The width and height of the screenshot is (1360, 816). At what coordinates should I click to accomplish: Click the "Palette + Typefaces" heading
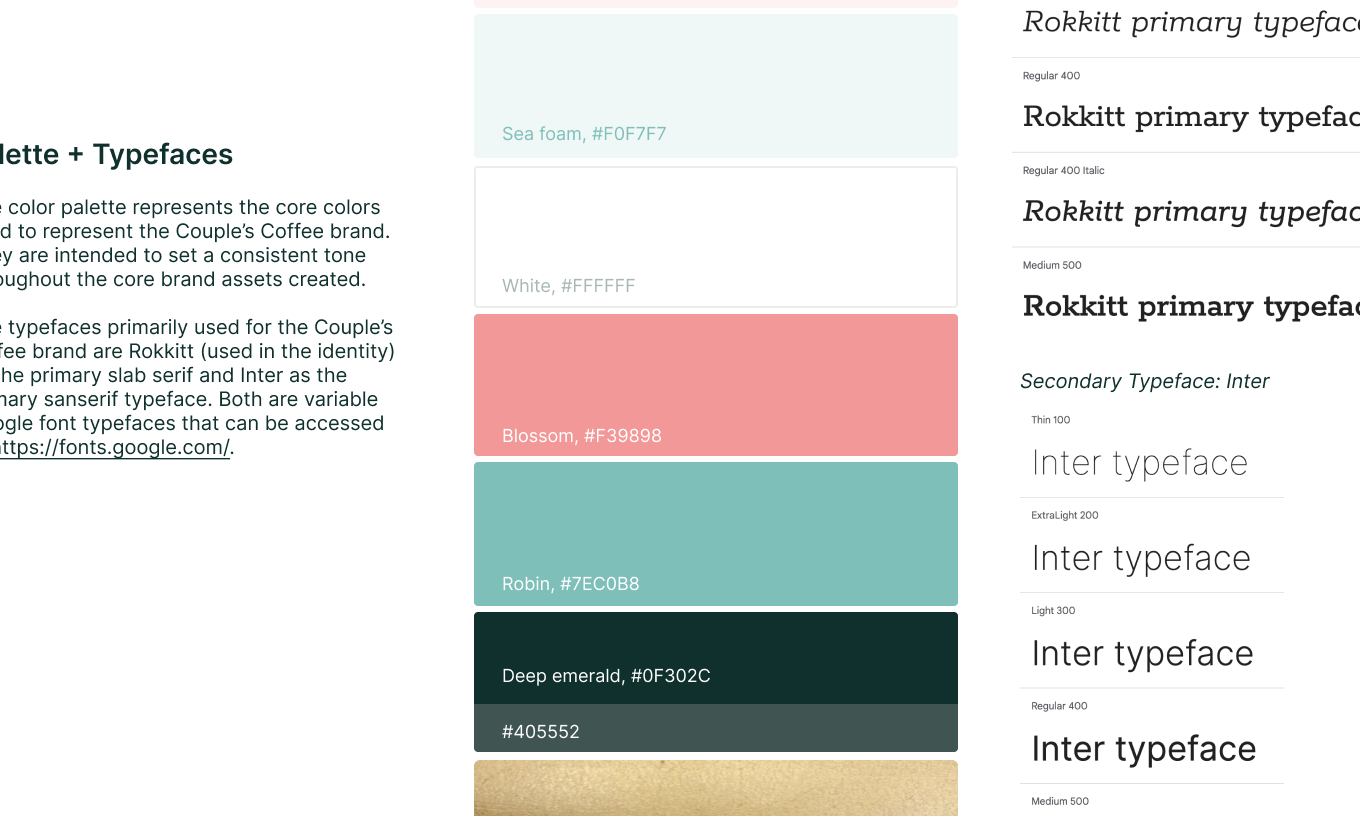point(116,154)
